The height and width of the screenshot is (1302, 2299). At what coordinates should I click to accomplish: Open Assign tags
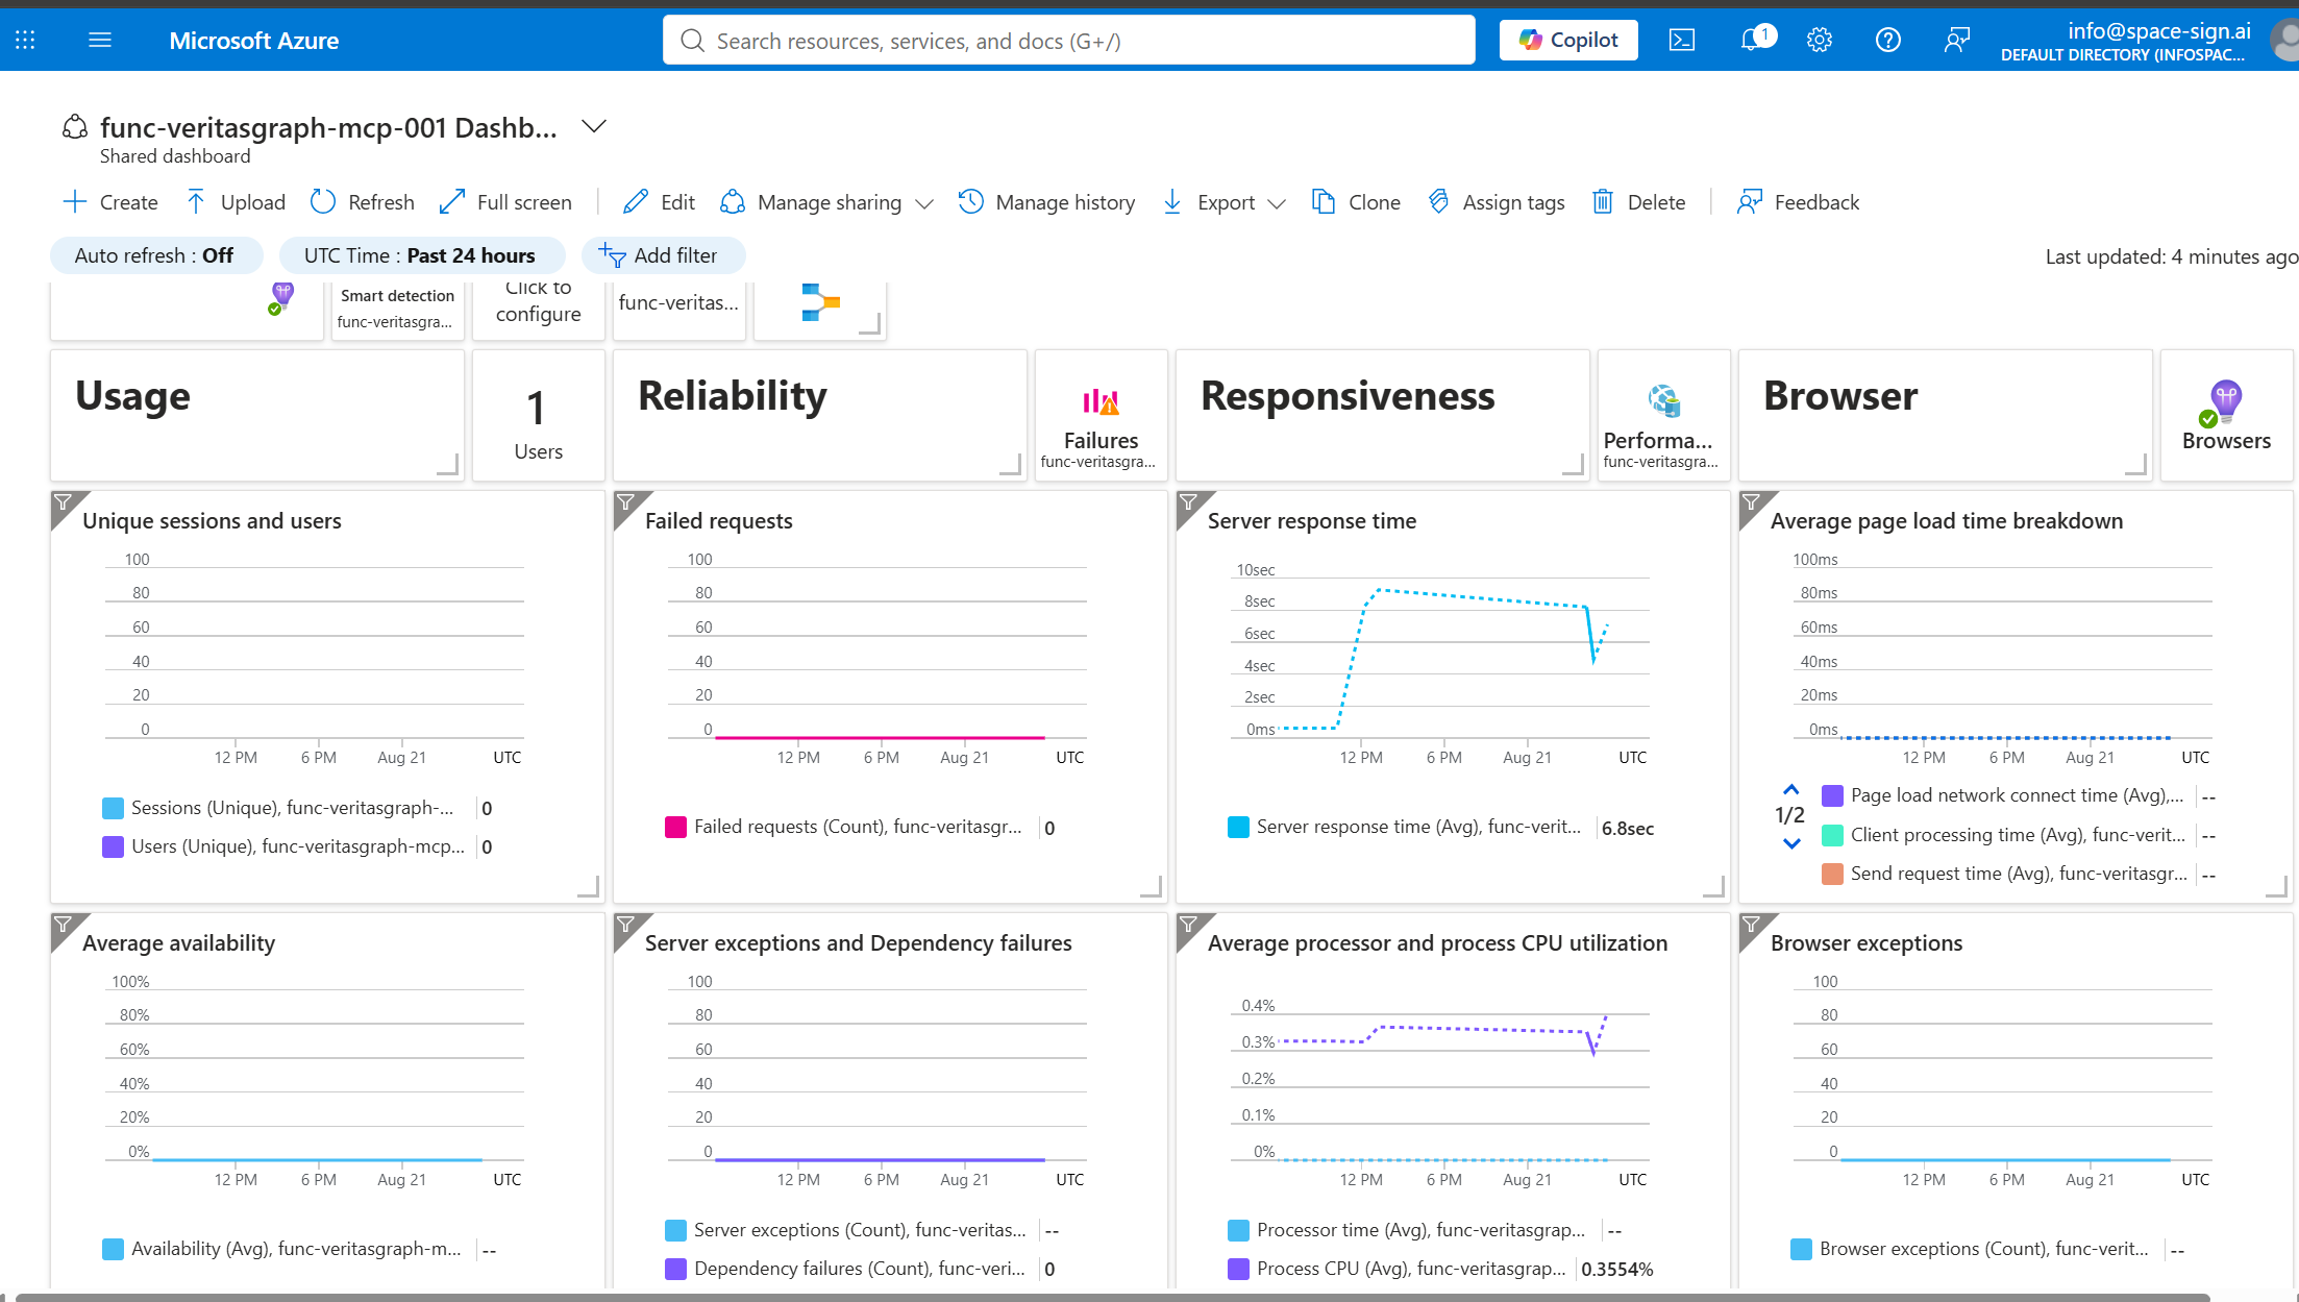[1497, 202]
